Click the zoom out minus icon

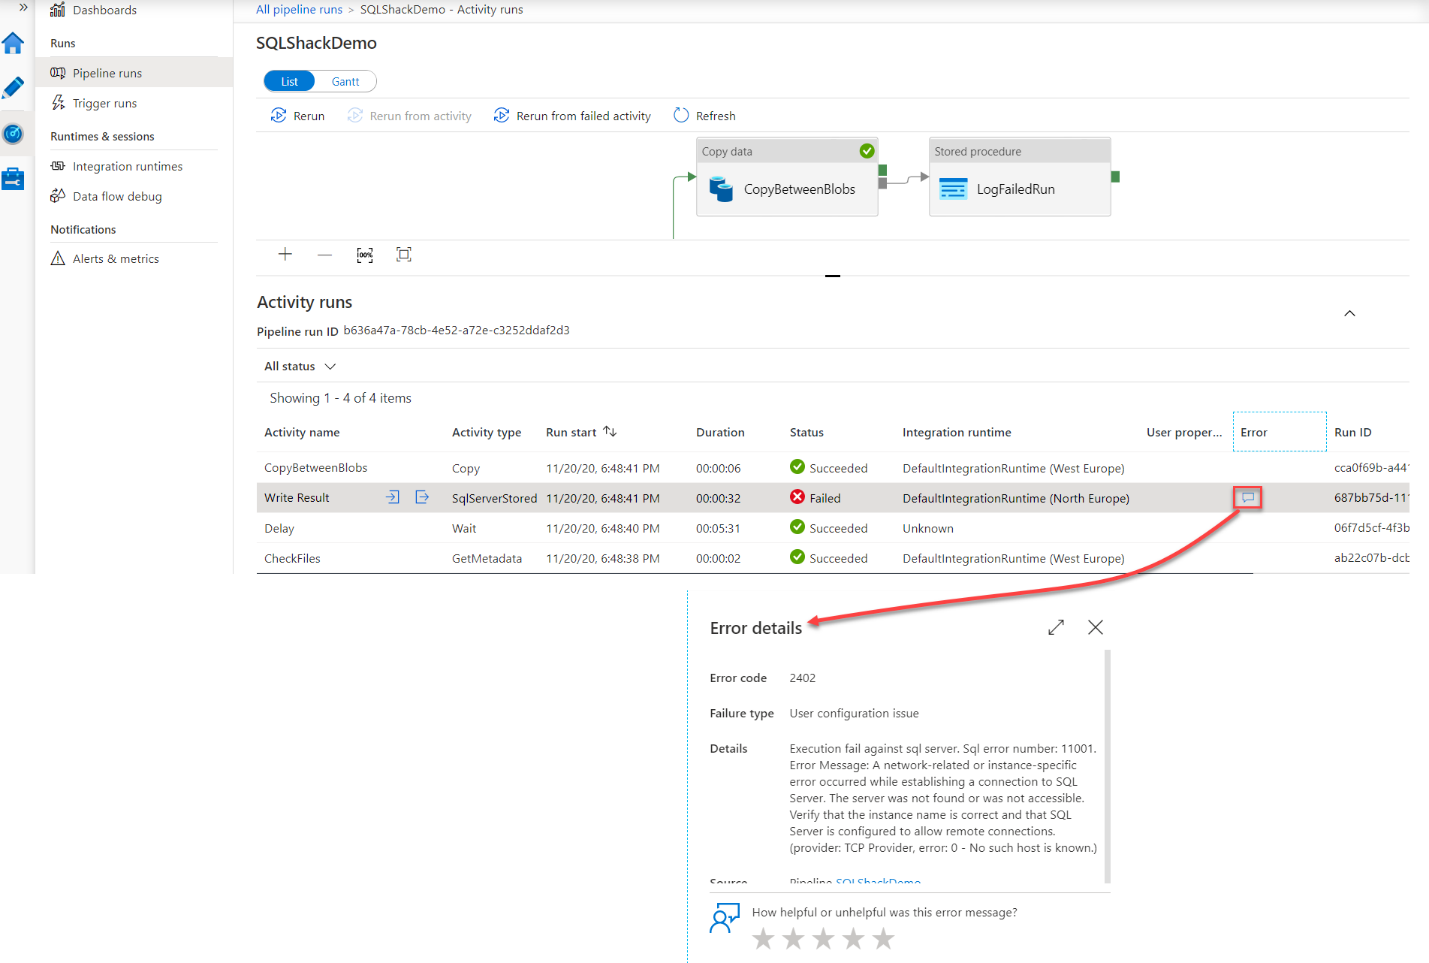pos(325,254)
